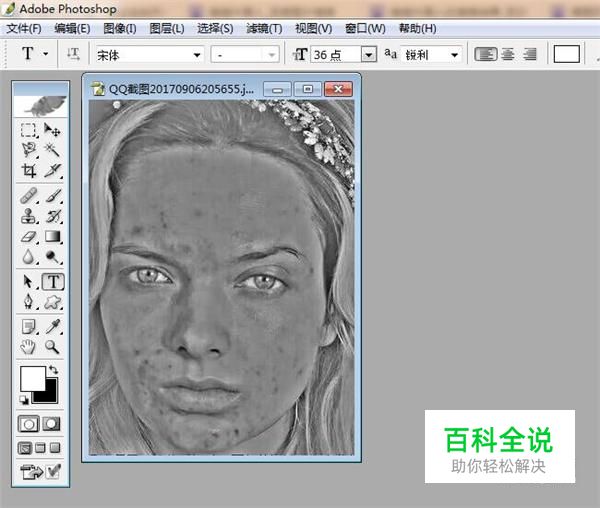Open the 帮助(H) menu
This screenshot has width=600, height=508.
417,29
